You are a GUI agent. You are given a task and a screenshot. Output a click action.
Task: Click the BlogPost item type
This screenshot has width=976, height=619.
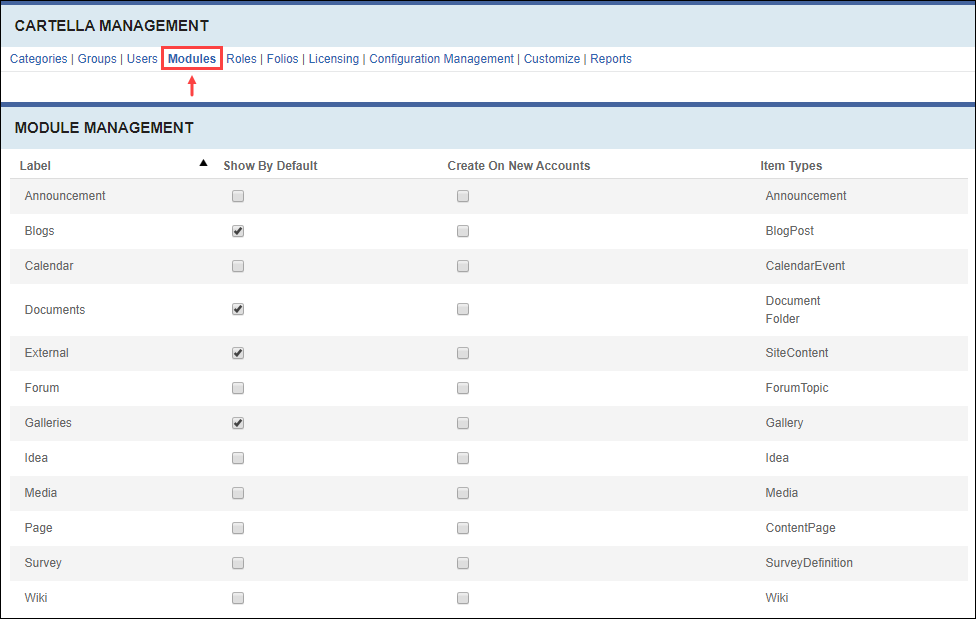click(x=789, y=230)
